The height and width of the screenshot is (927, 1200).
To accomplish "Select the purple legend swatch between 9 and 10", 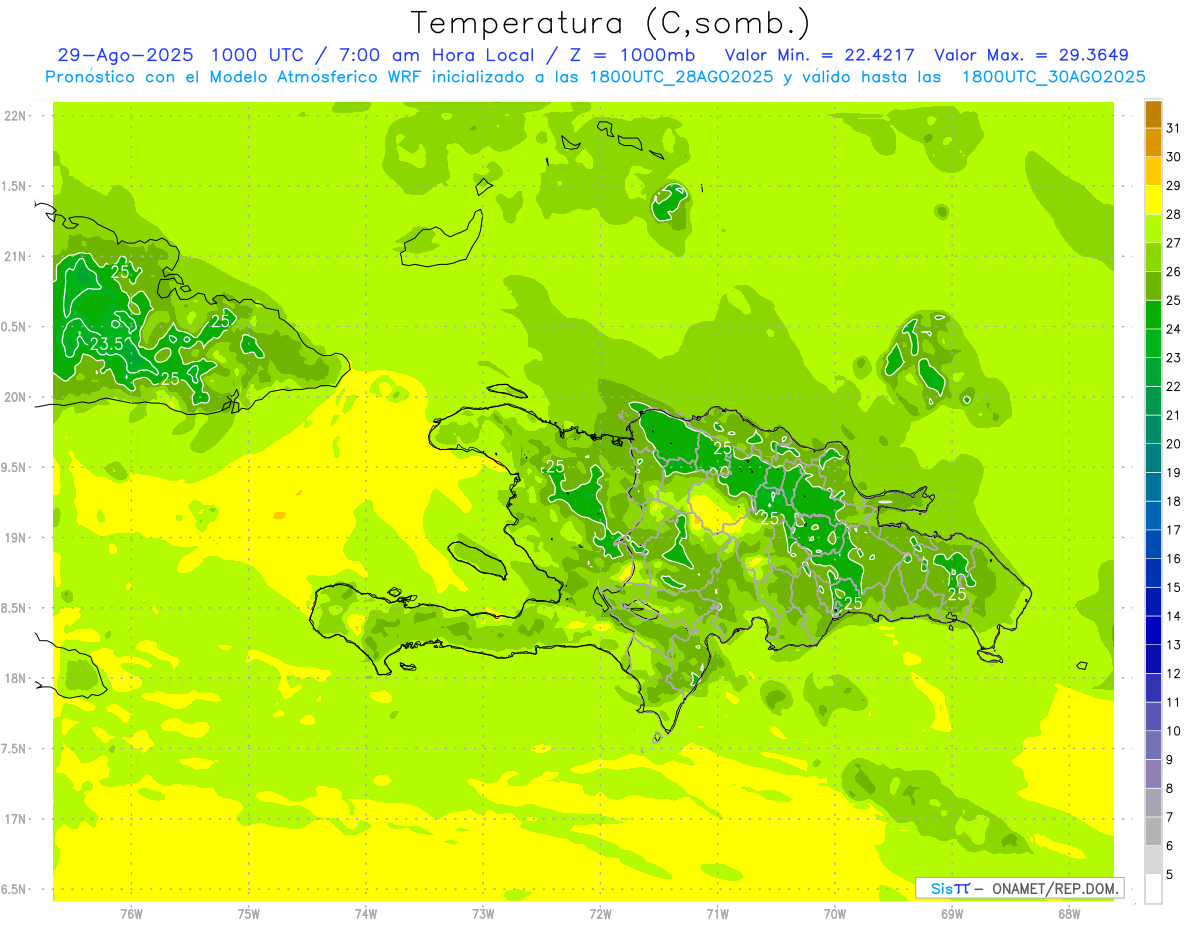I will (x=1153, y=745).
